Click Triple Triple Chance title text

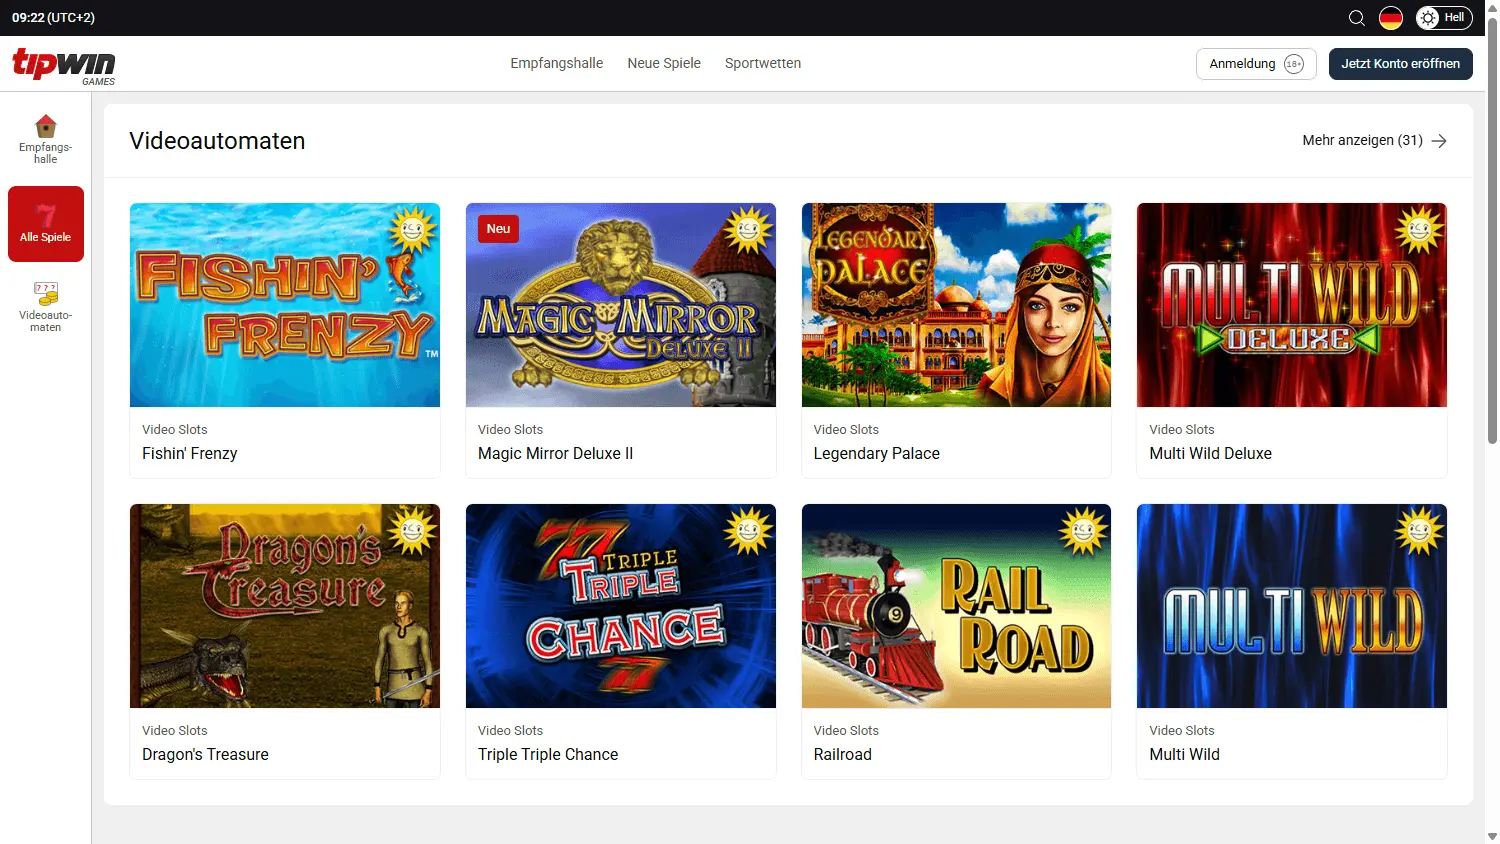[548, 754]
